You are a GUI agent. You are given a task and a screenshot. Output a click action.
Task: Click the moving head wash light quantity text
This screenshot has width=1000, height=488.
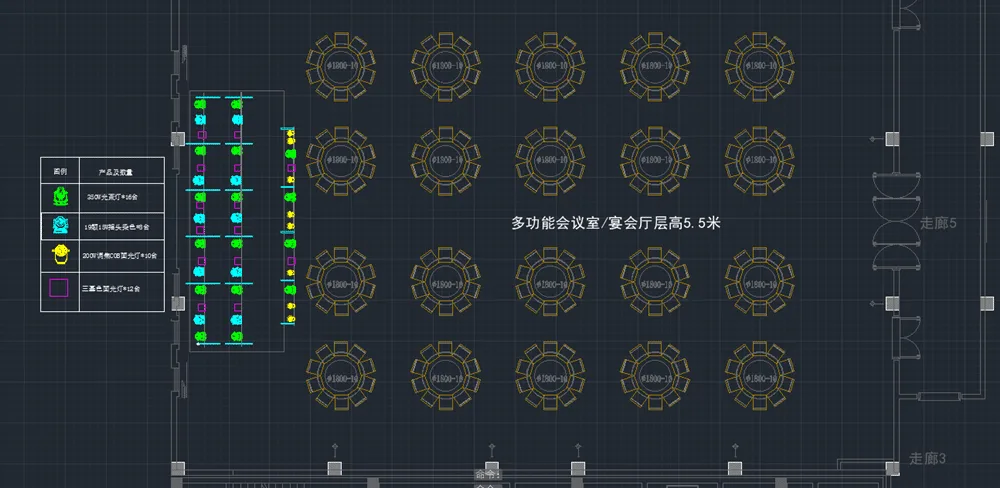pos(117,226)
